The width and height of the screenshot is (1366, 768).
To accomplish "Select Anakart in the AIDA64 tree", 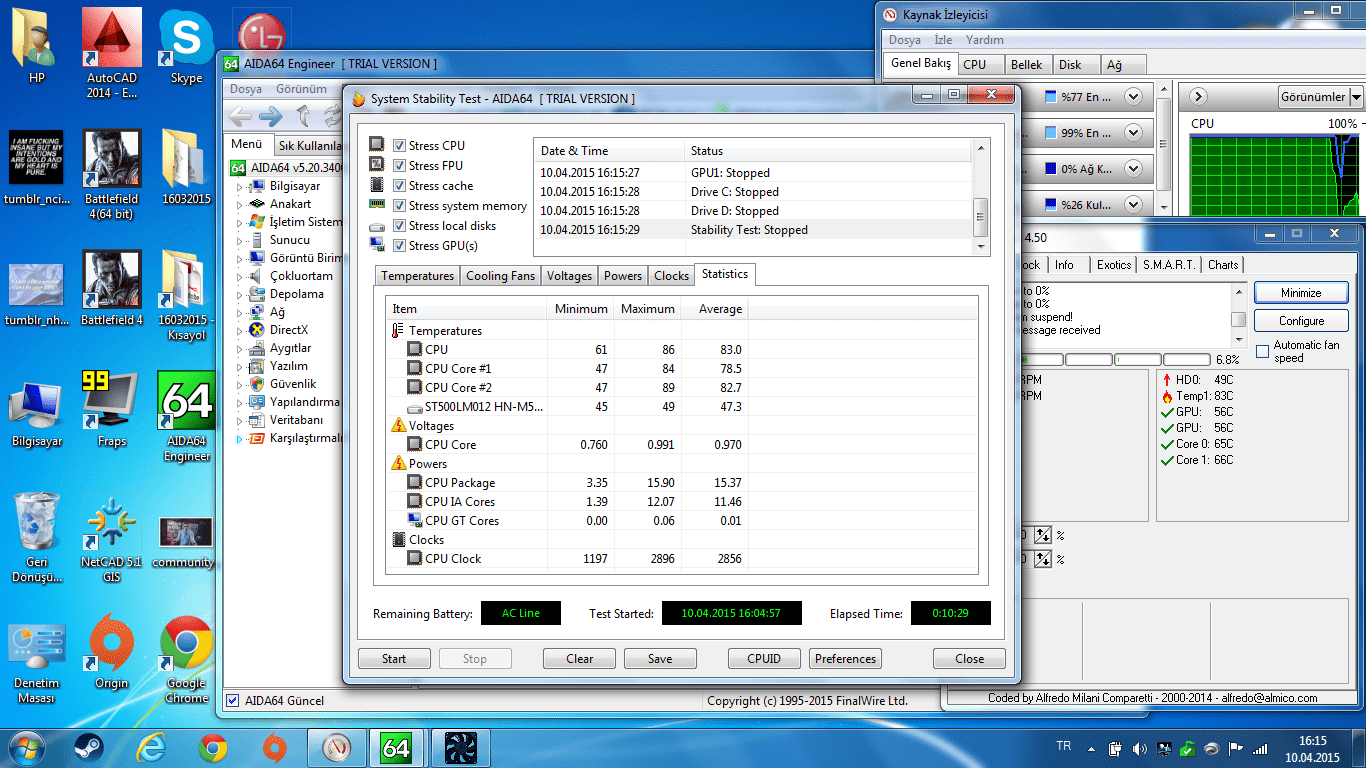I will 290,204.
